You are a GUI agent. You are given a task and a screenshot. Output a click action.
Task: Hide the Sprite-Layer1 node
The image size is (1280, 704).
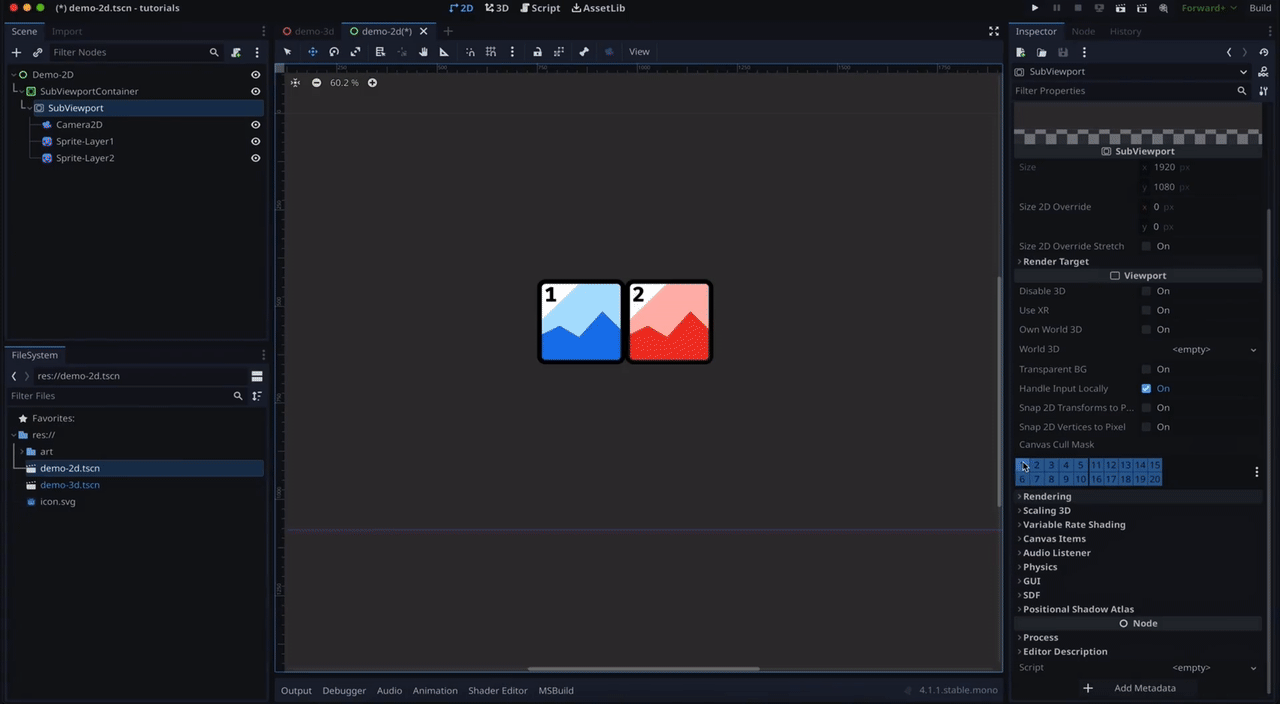click(255, 141)
